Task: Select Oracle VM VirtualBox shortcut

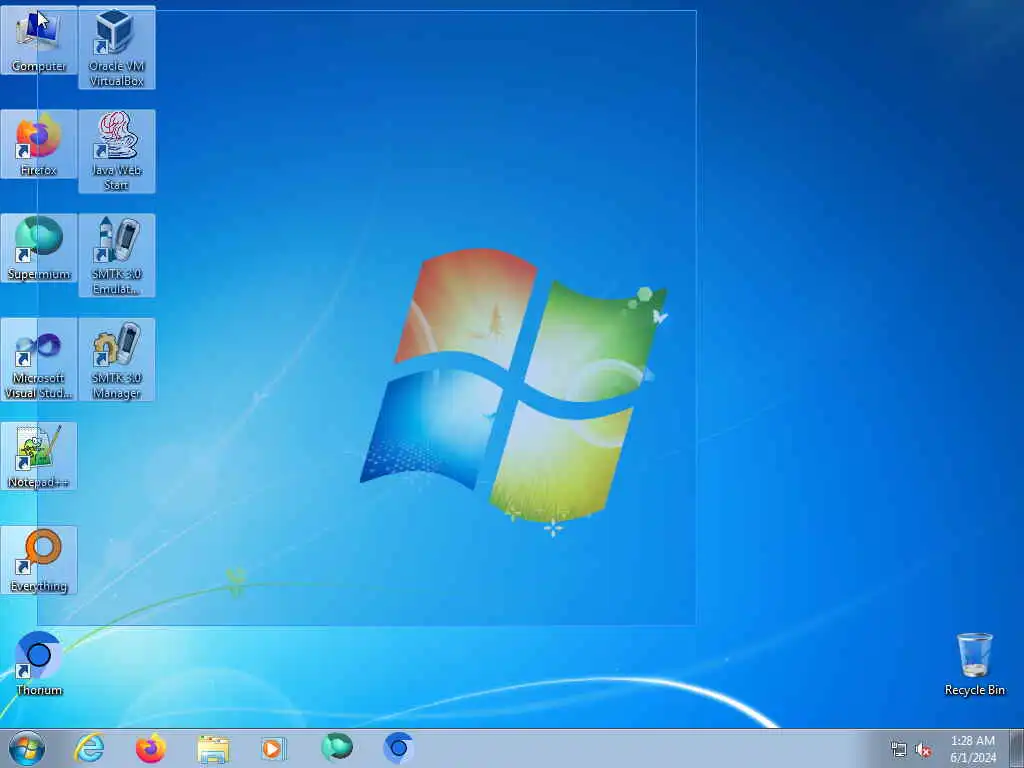Action: click(117, 47)
